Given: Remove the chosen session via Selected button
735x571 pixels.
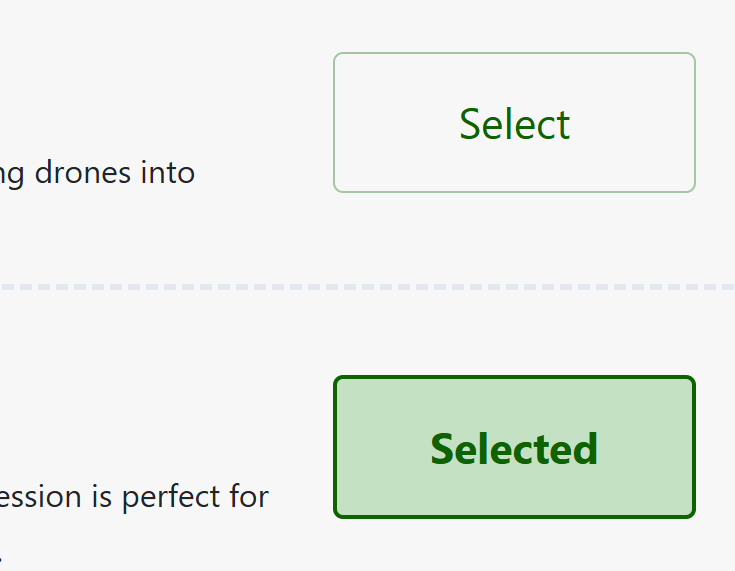Looking at the screenshot, I should tap(514, 448).
